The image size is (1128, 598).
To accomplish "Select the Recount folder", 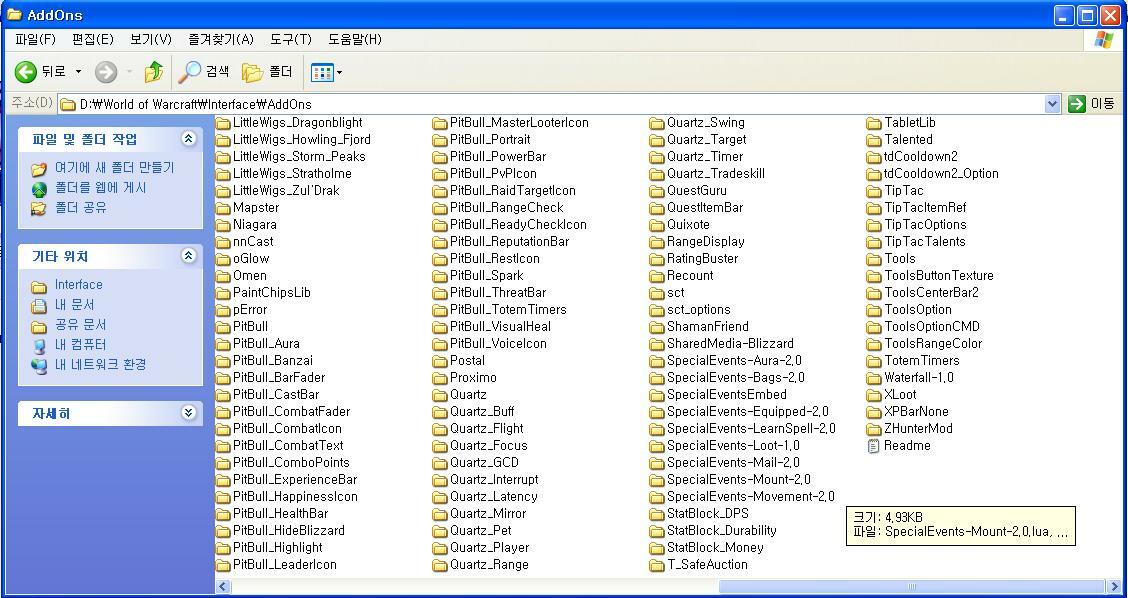I will [x=689, y=276].
